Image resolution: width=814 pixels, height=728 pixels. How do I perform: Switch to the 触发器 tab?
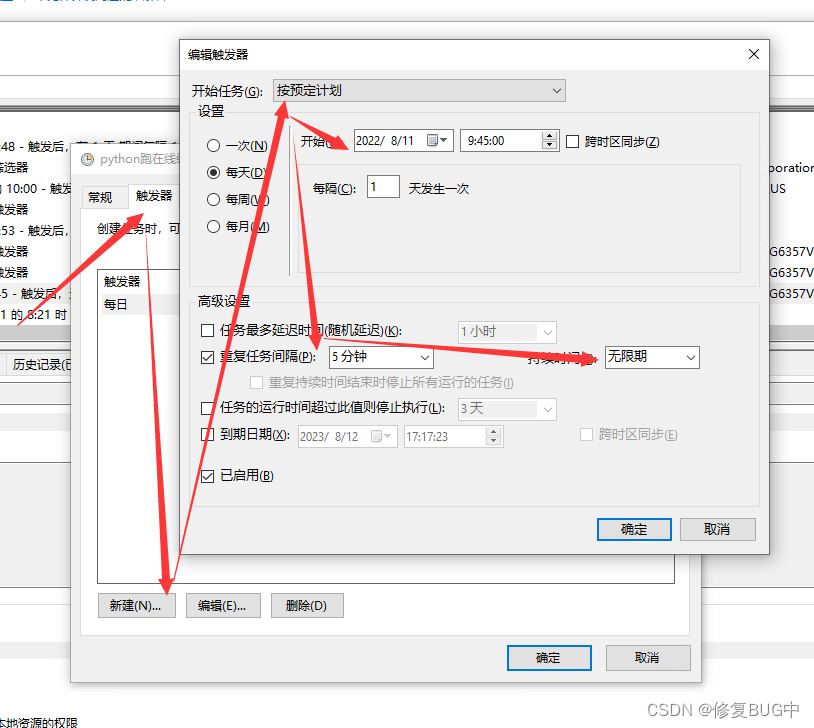coord(154,196)
